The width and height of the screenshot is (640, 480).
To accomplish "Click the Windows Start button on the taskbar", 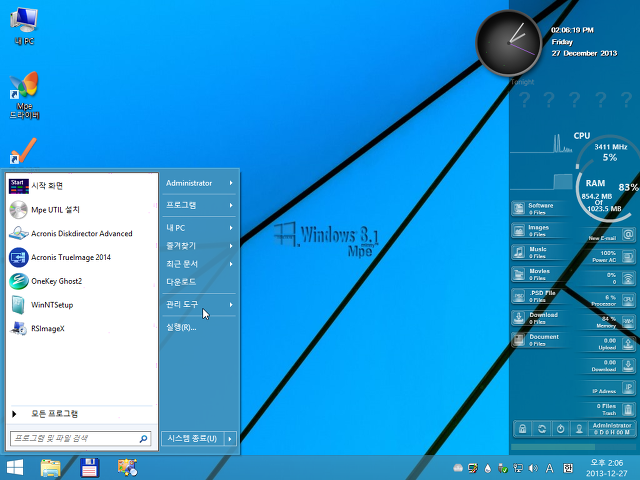I will point(15,468).
